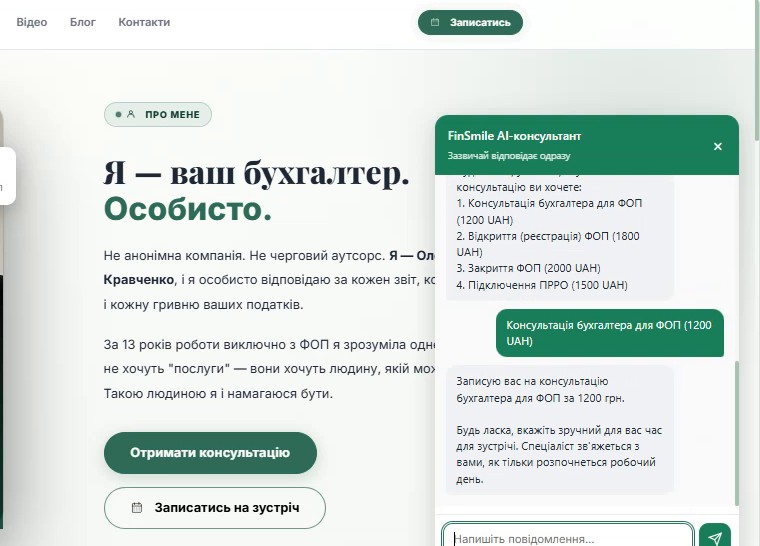Click the Записатись header button
The height and width of the screenshot is (546, 760).
click(470, 22)
